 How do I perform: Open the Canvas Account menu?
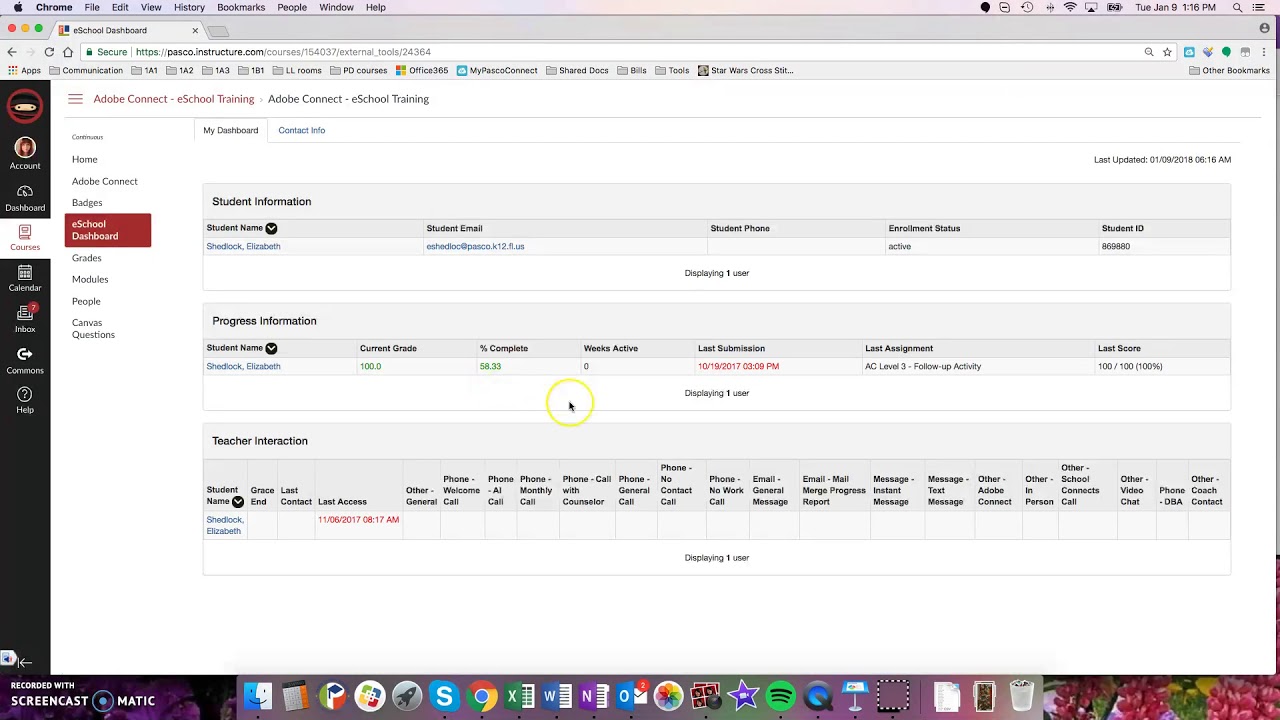coord(25,154)
